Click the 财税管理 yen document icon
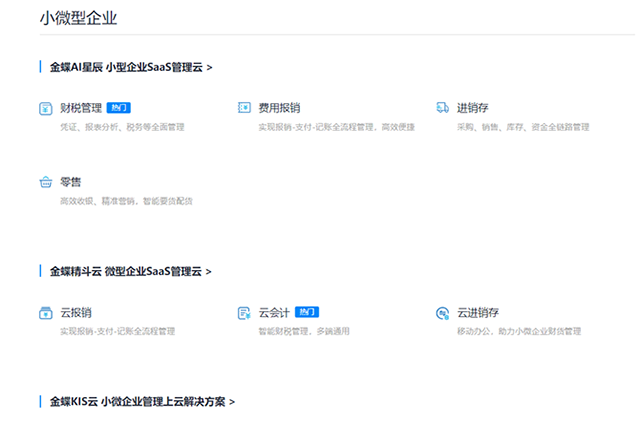The image size is (640, 423). pyautogui.click(x=46, y=109)
